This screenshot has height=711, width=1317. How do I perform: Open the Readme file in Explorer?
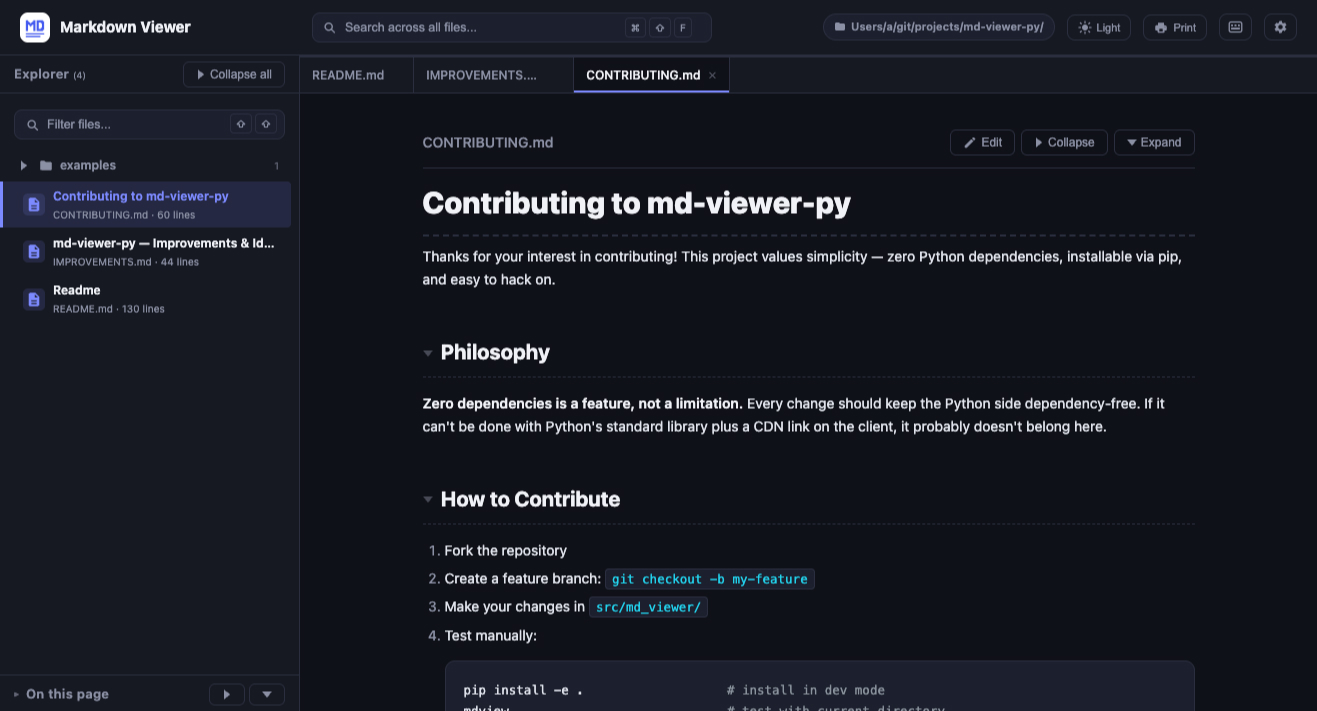(x=146, y=298)
